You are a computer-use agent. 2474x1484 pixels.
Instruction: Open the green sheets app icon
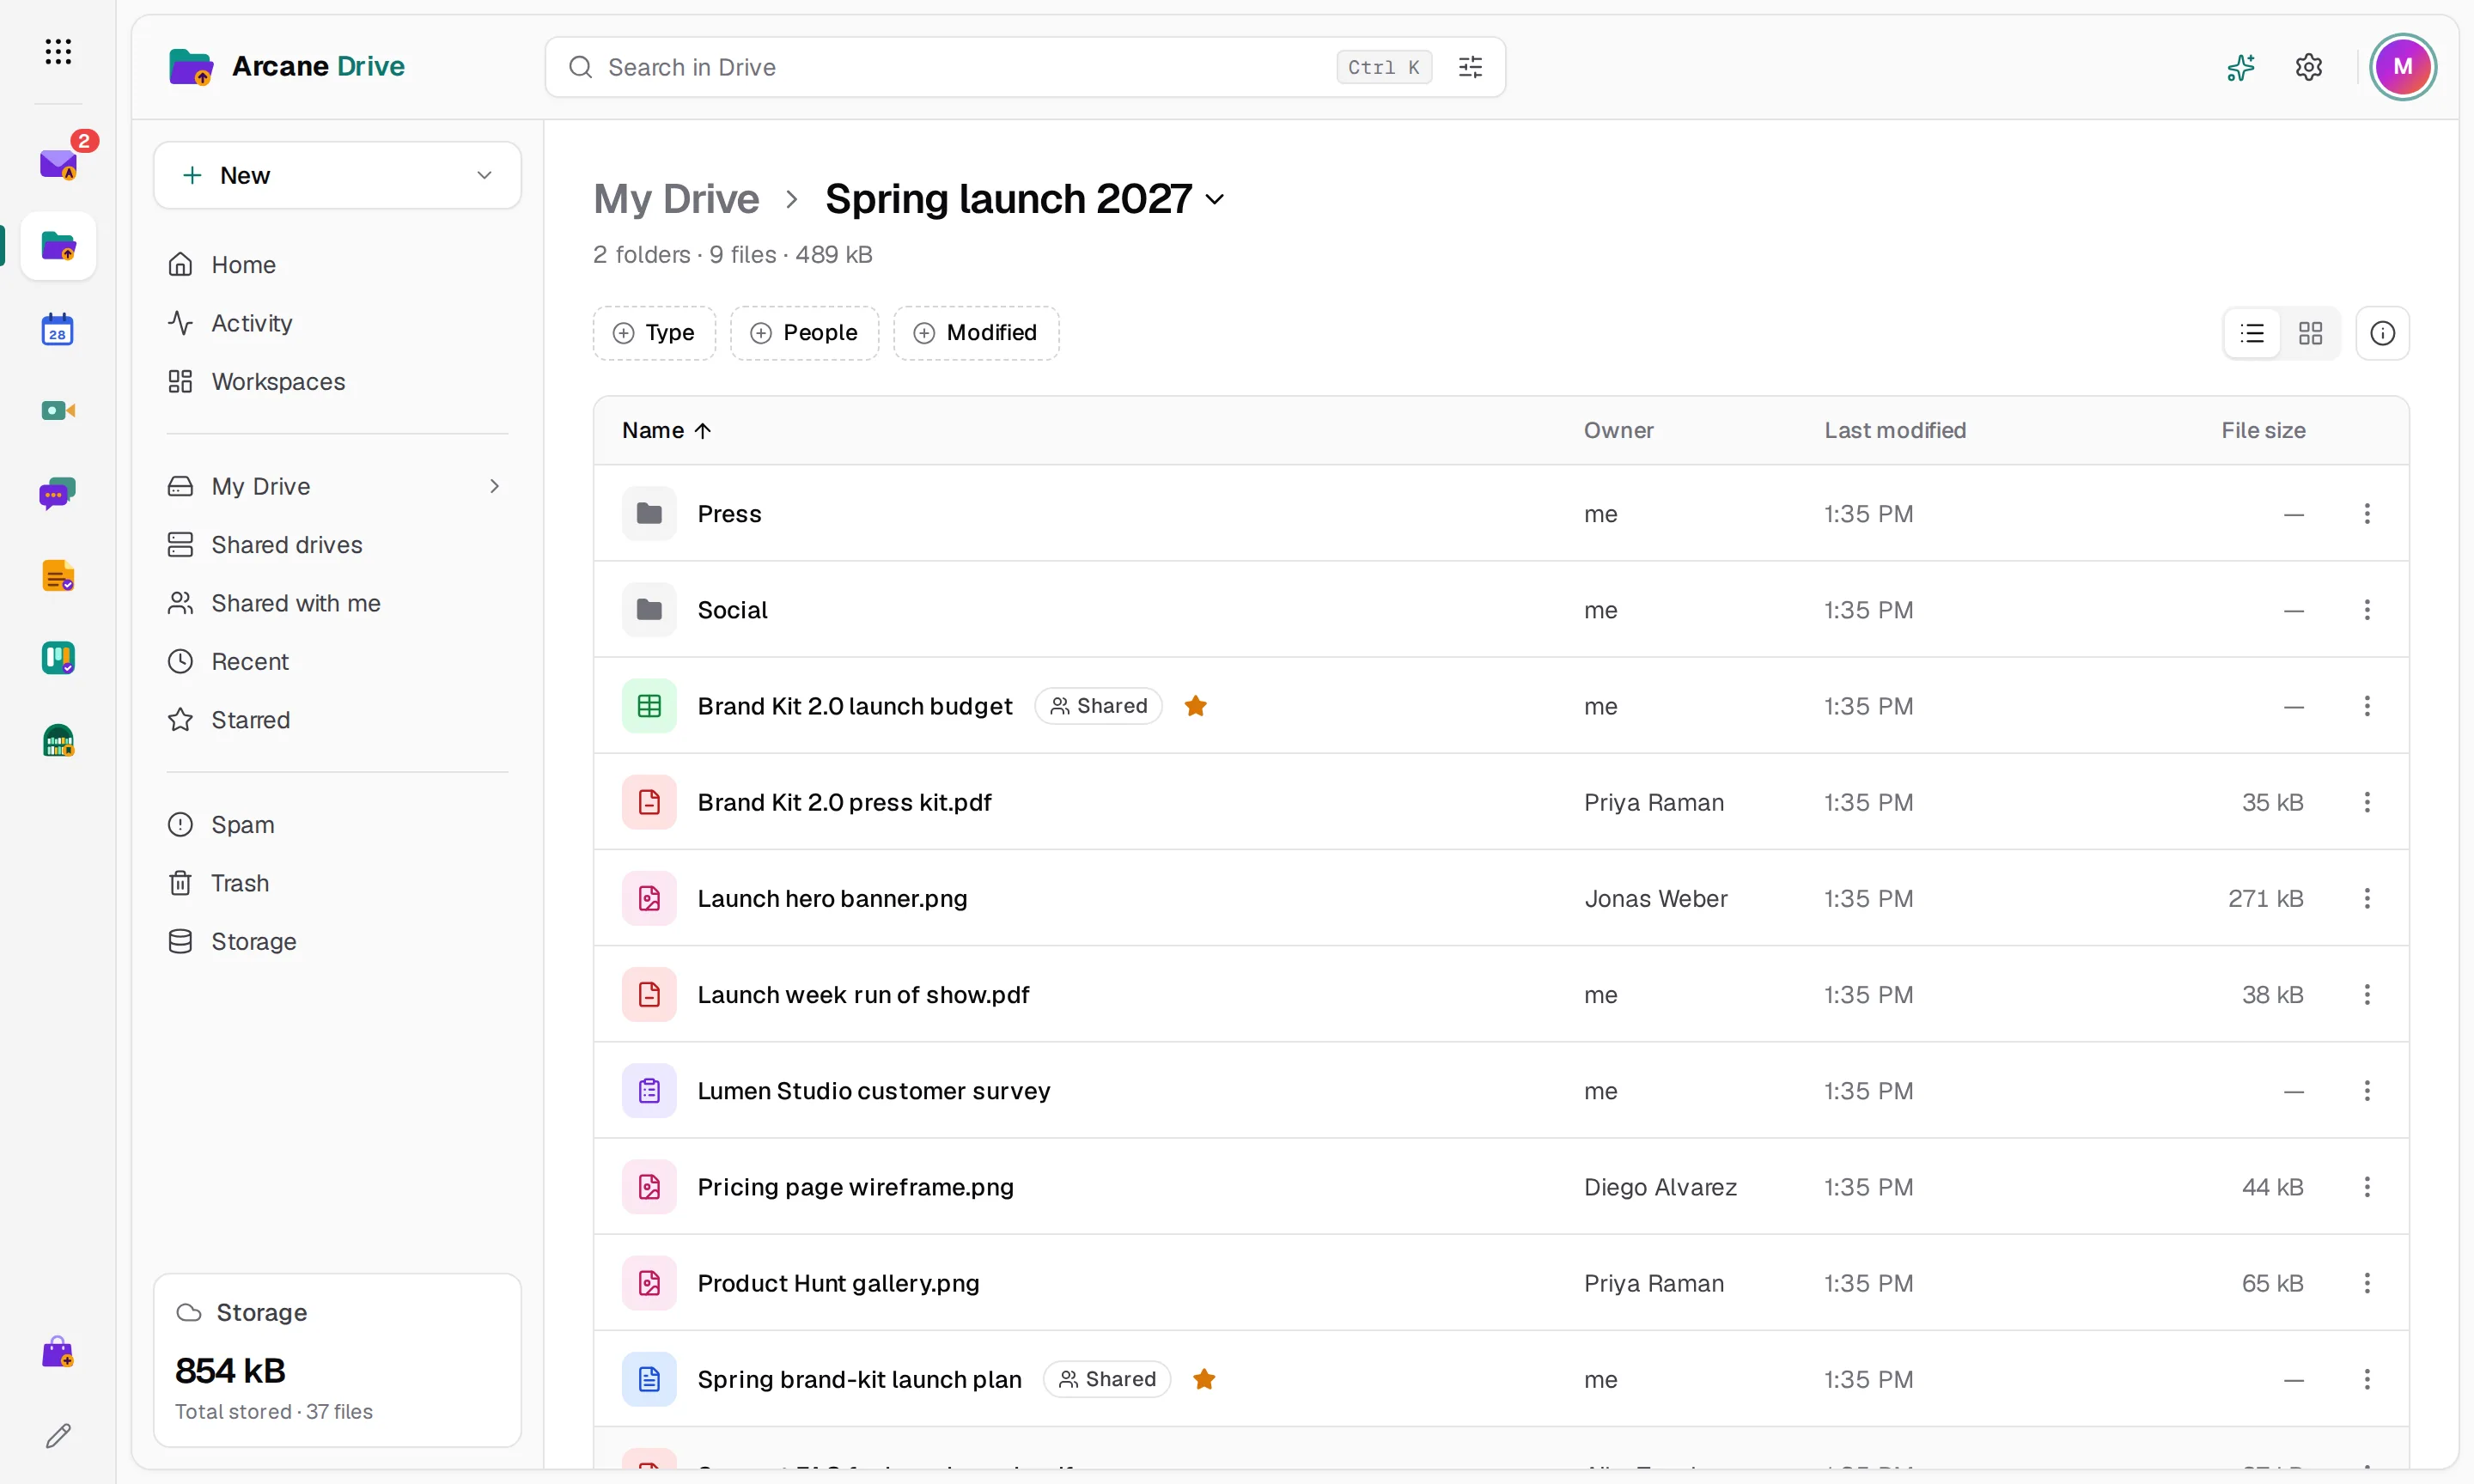pos(58,741)
